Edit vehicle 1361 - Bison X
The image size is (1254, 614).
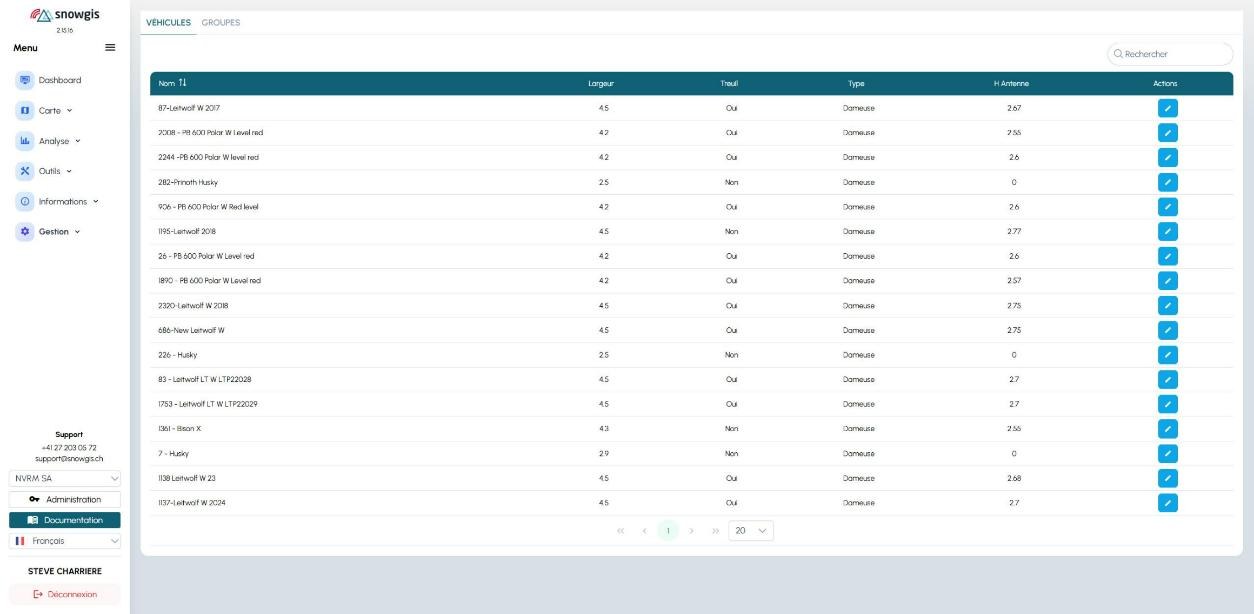pyautogui.click(x=1167, y=429)
